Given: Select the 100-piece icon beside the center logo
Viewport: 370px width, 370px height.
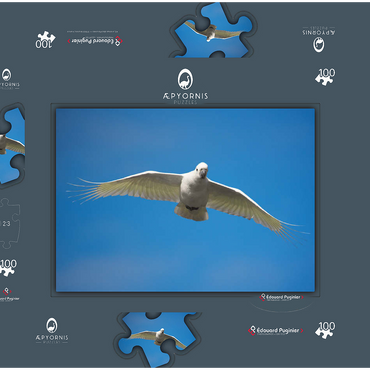Looking at the screenshot, I should [325, 77].
